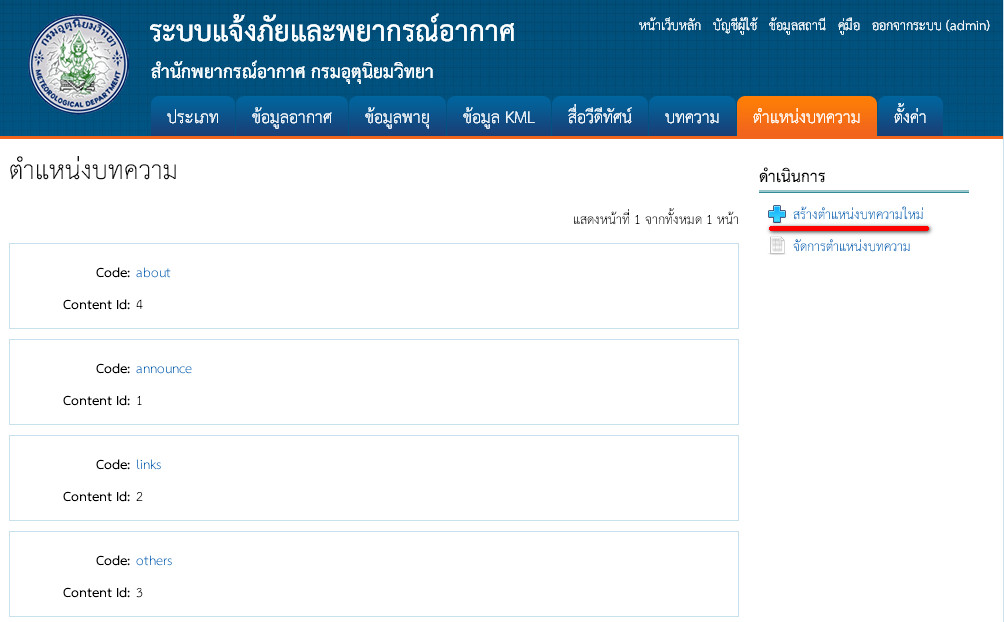Open the 'others' code link
This screenshot has width=1004, height=622.
[x=154, y=561]
